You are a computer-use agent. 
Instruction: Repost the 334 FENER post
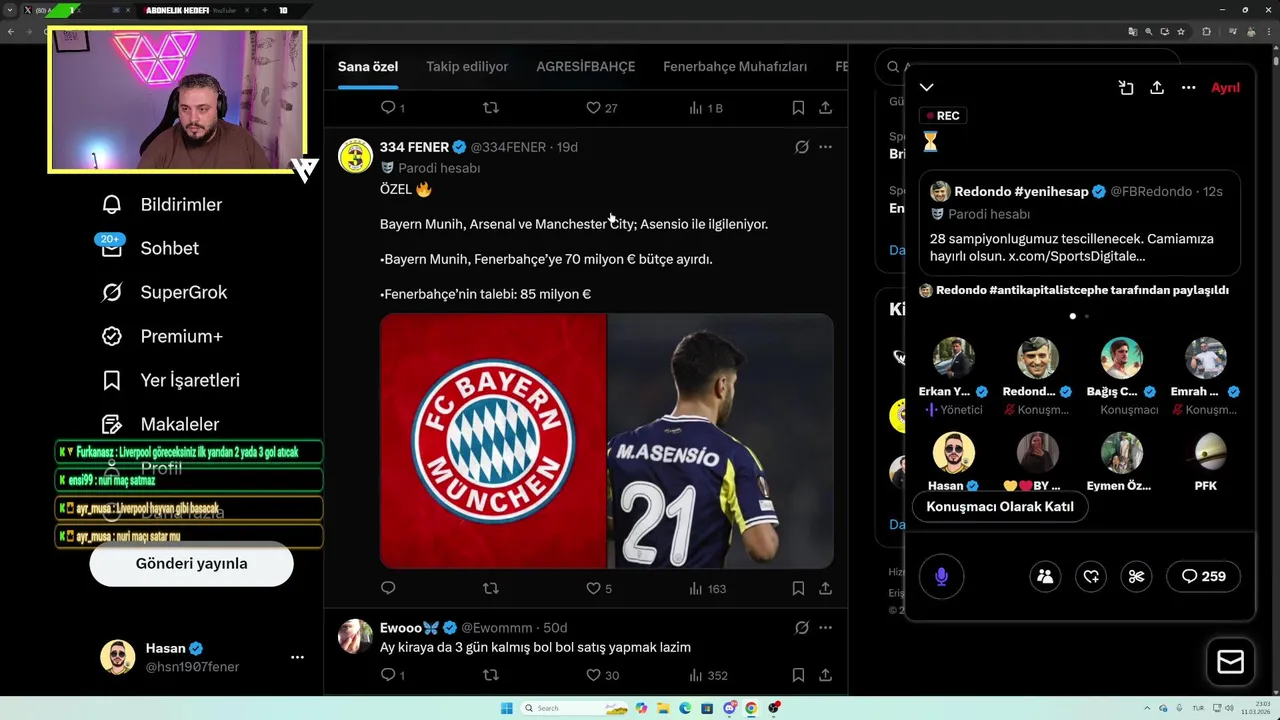490,588
